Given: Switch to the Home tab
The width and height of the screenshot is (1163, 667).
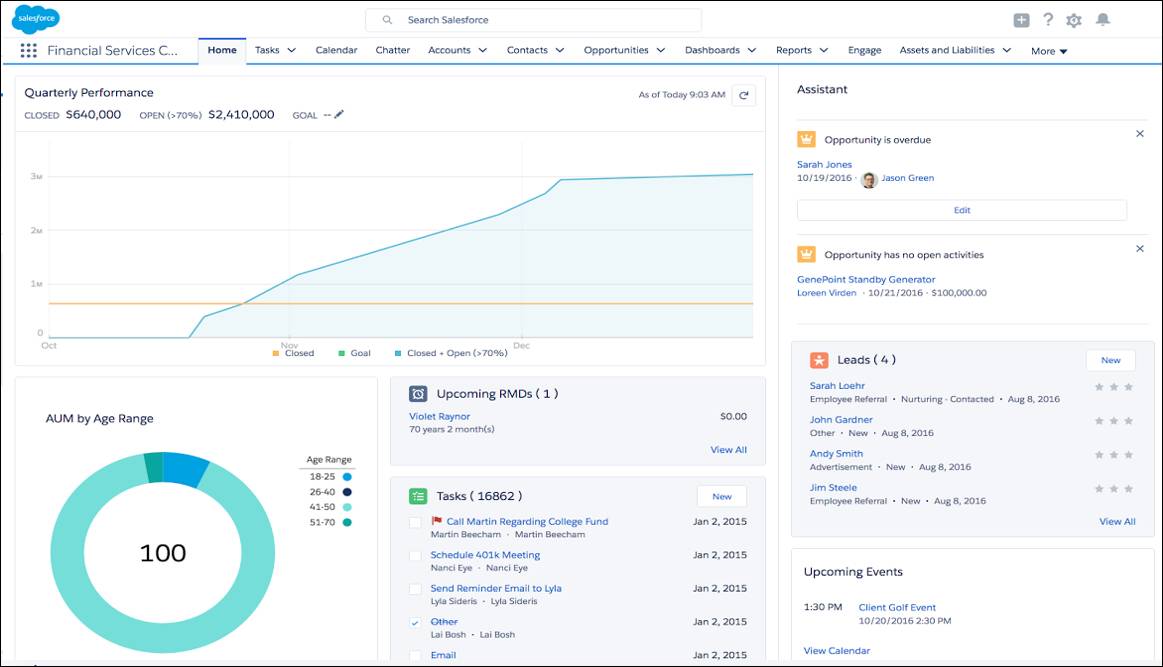Looking at the screenshot, I should [x=222, y=50].
